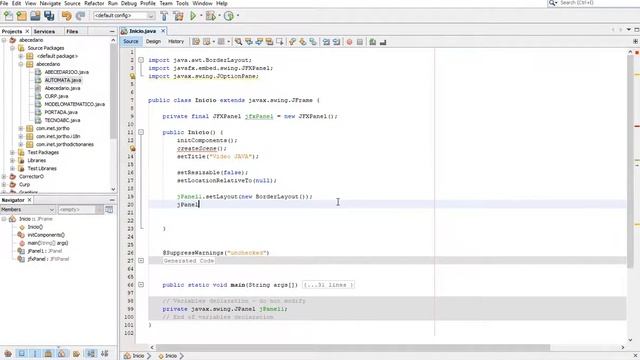Toggle Show Non-Public Members filter in Navigator

[x=48, y=353]
